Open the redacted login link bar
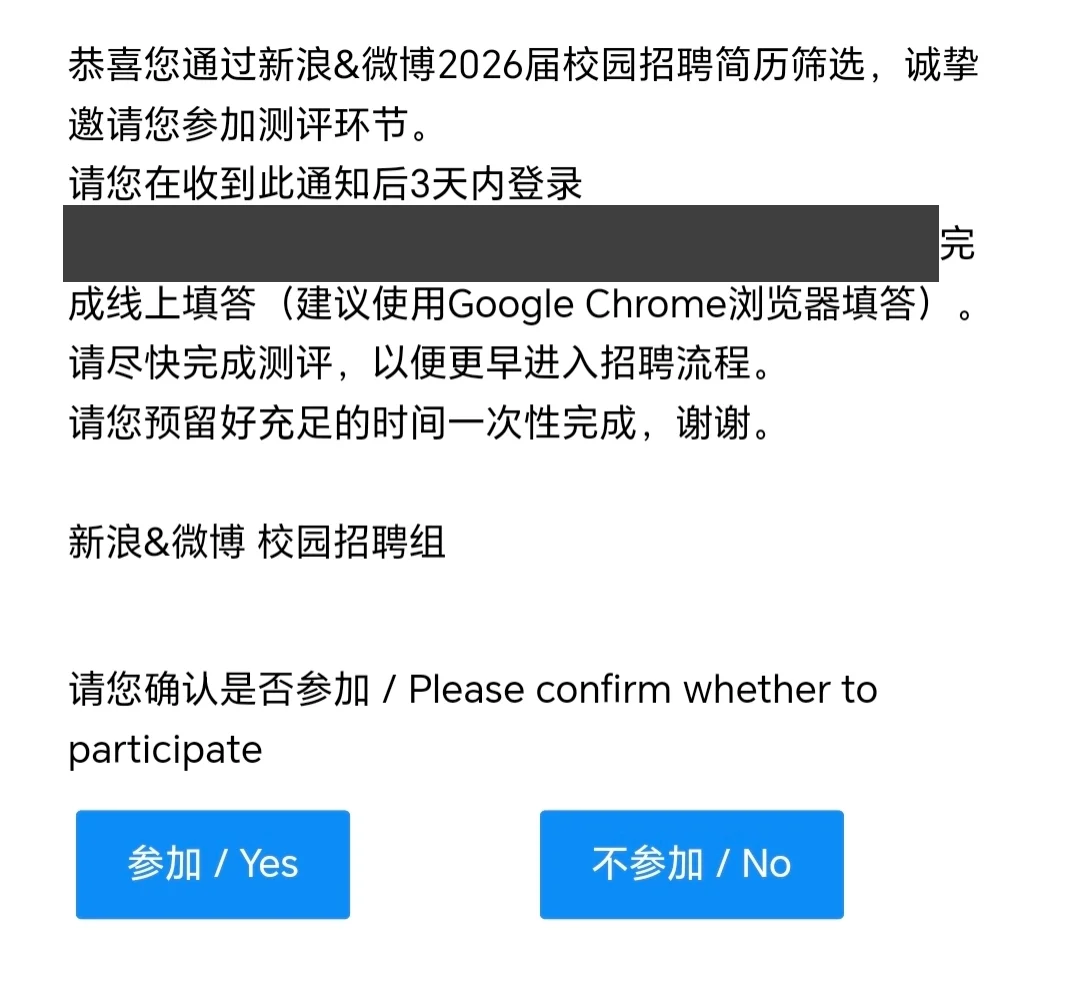1080x986 pixels. point(500,243)
